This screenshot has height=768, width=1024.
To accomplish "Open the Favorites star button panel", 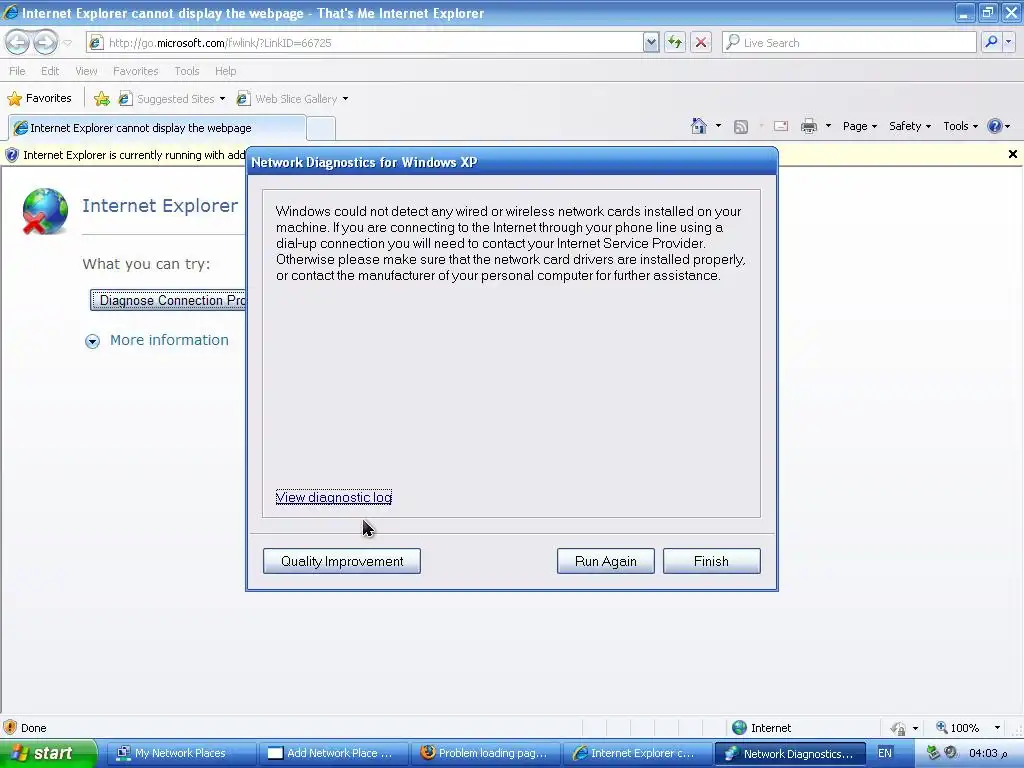I will point(39,99).
